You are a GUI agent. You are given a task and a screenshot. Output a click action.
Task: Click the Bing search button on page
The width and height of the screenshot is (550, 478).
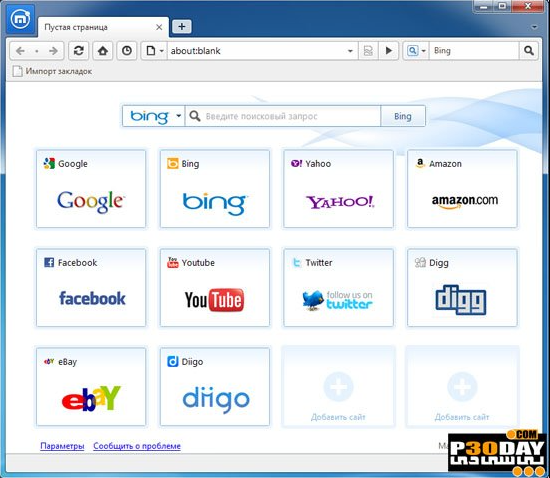tap(403, 116)
